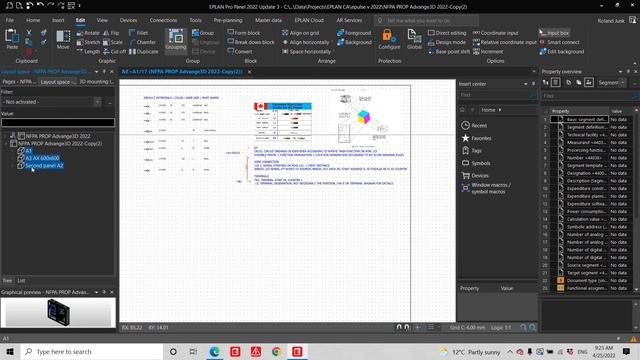Viewport: 640px width, 360px height.
Task: Switch to 3D mounting layout tab
Action: coord(96,82)
